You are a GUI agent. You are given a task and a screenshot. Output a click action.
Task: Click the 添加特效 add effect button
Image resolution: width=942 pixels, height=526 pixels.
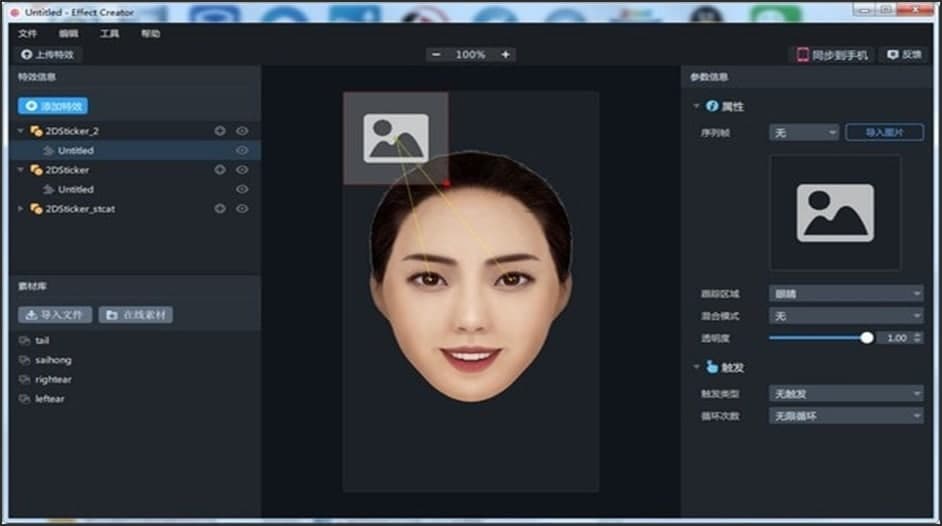pyautogui.click(x=54, y=106)
